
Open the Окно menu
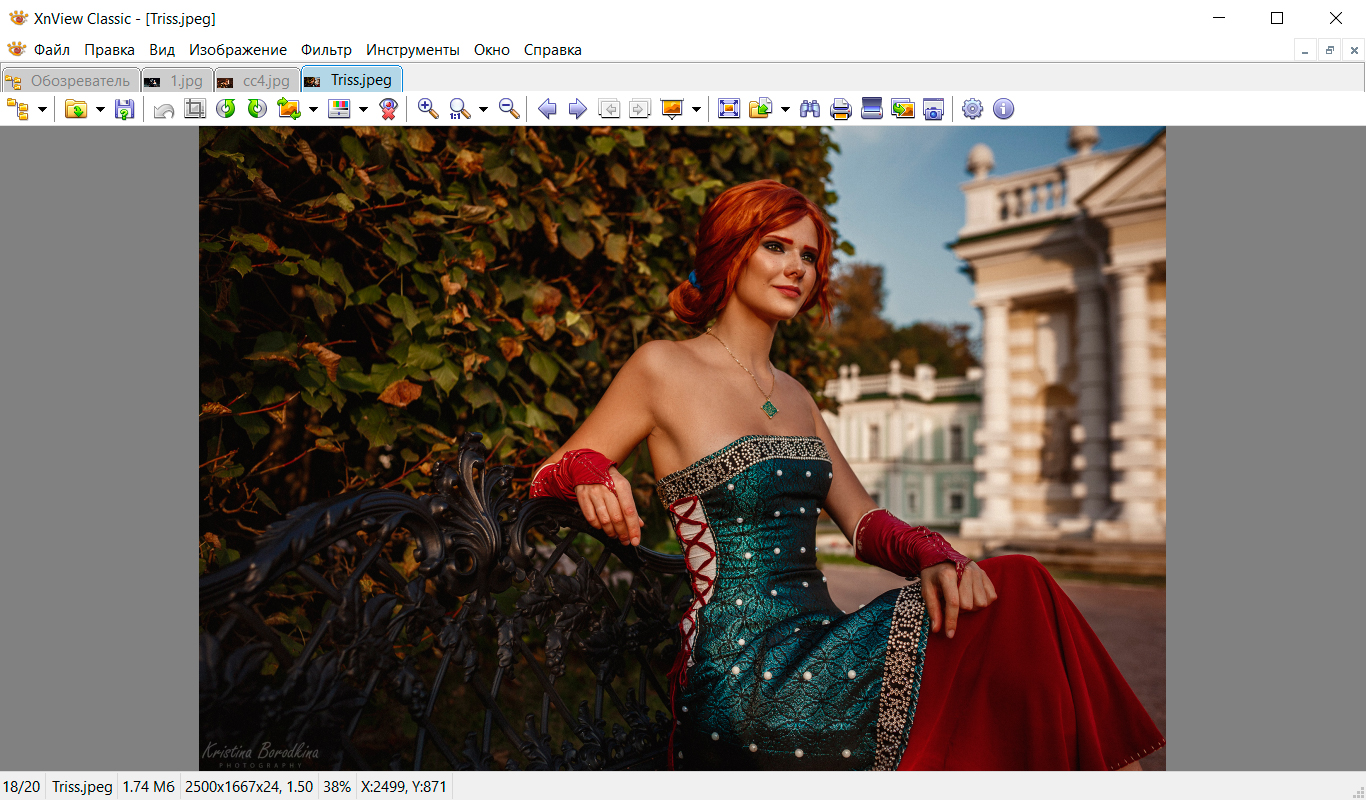(x=492, y=50)
